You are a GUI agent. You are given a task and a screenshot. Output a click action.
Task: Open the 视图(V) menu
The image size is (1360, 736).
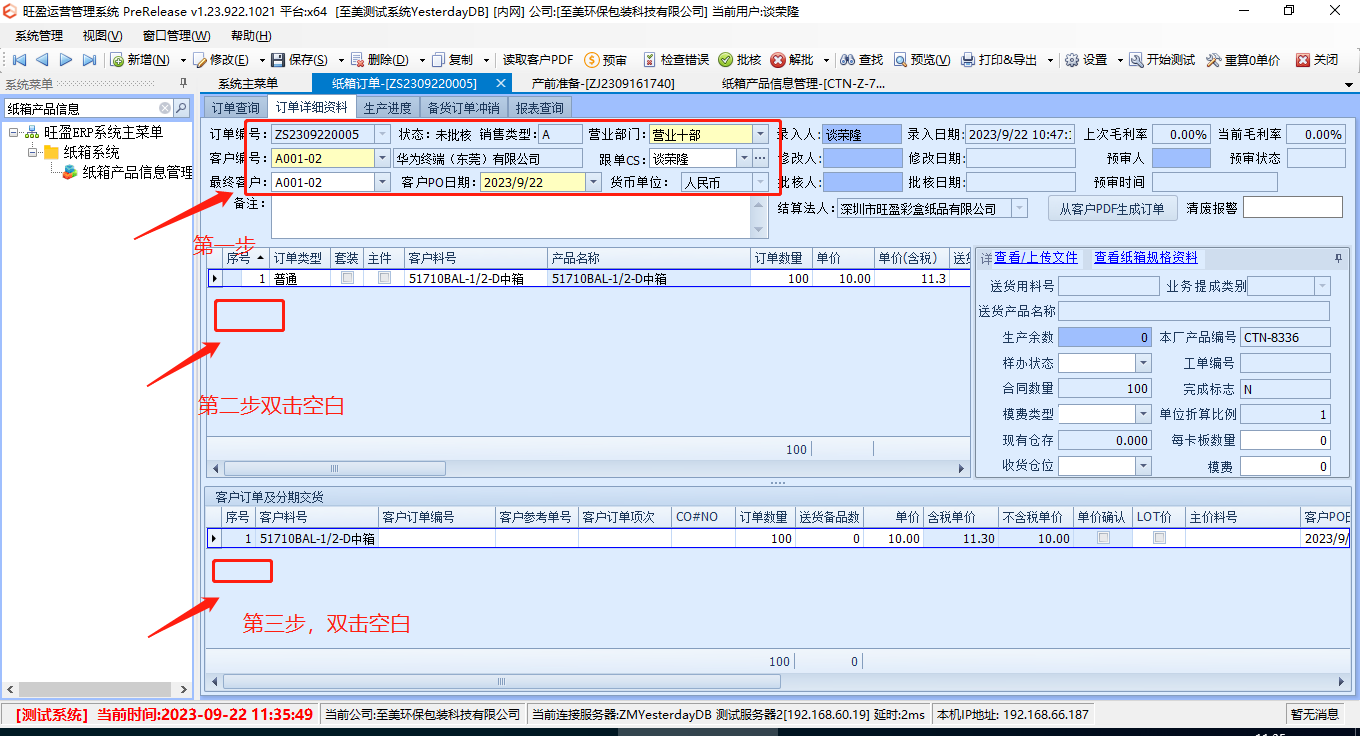click(x=103, y=35)
